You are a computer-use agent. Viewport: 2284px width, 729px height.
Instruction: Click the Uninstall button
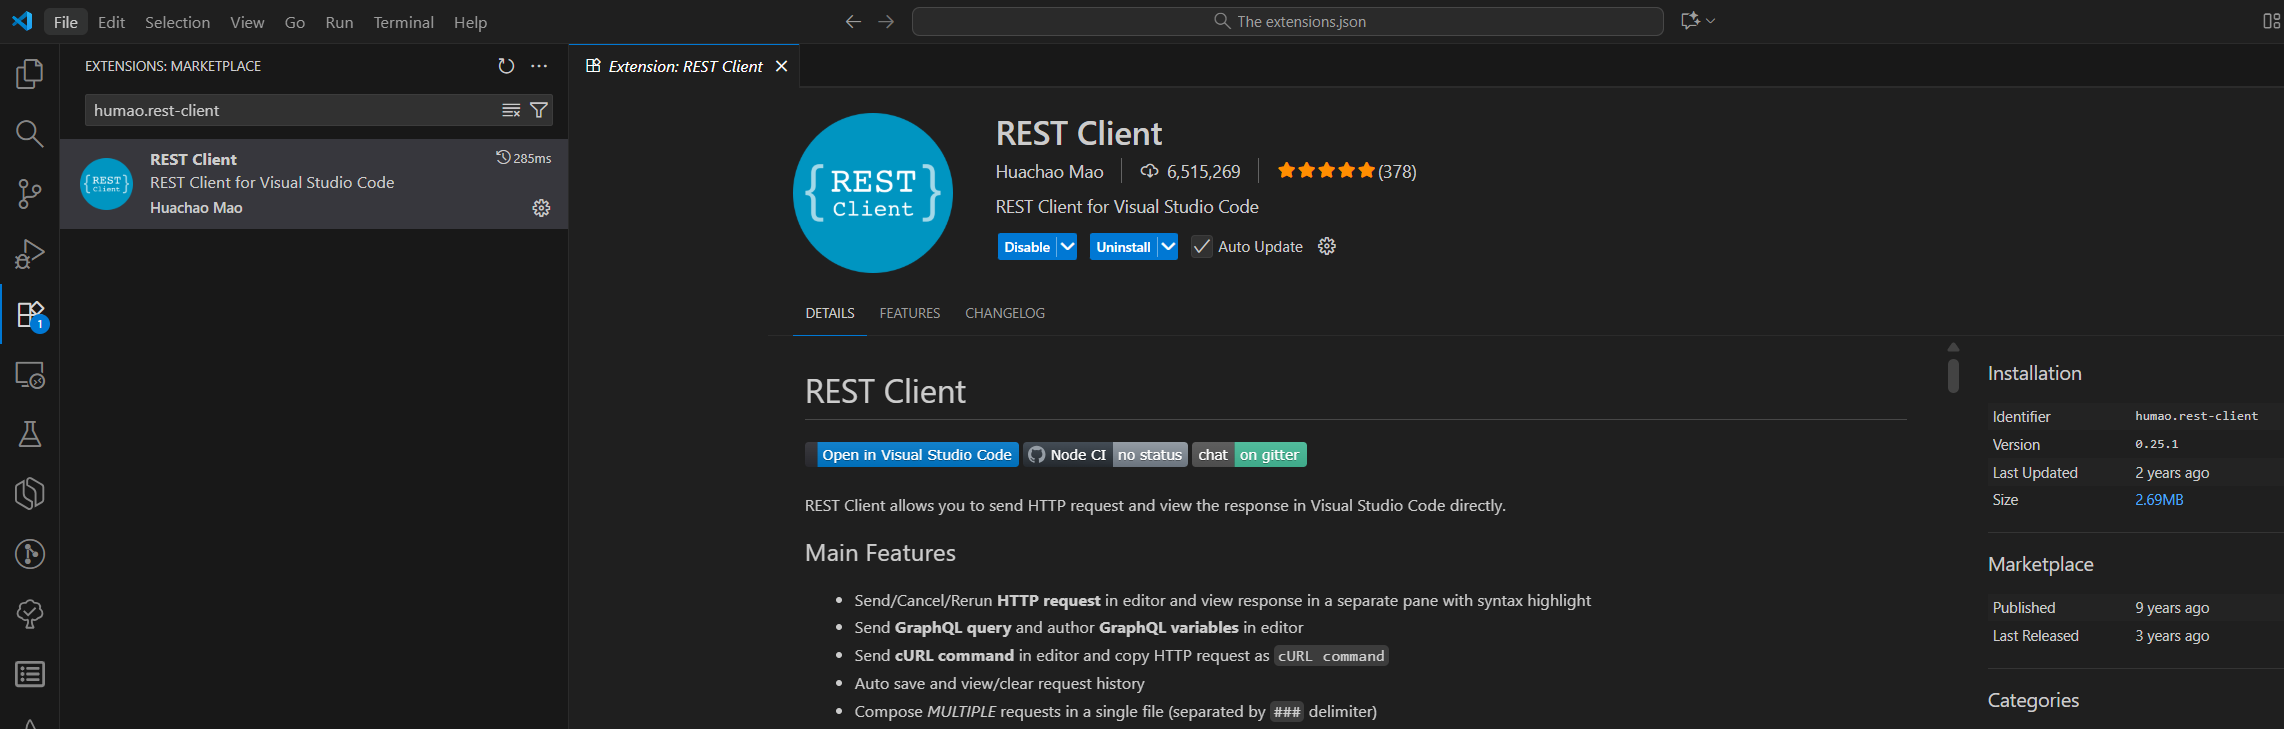tap(1123, 247)
